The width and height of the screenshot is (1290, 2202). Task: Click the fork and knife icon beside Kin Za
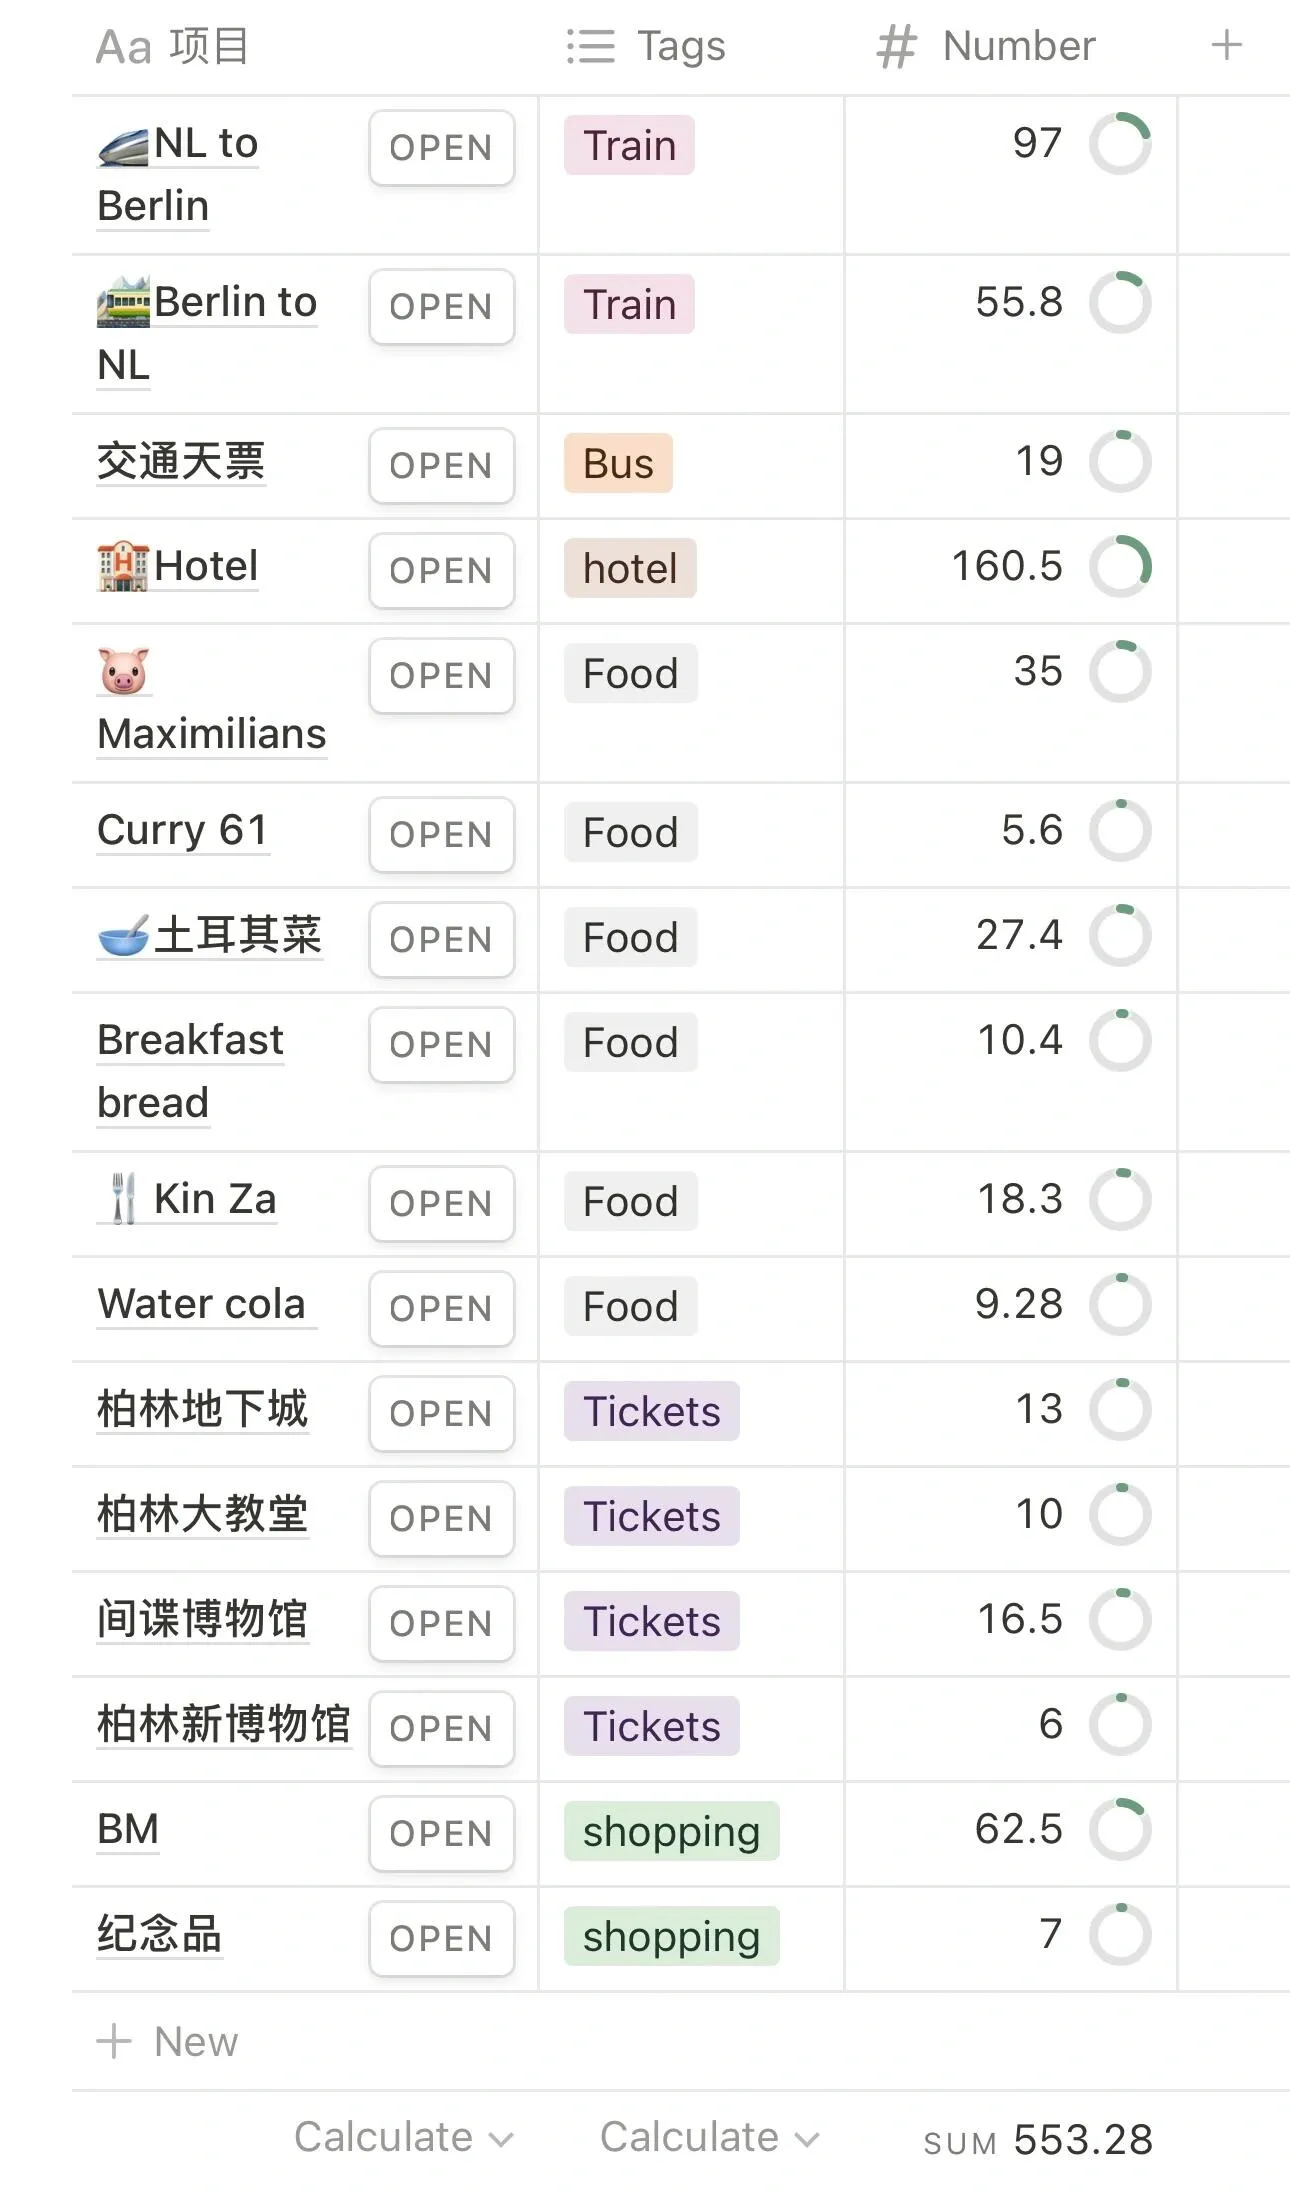pyautogui.click(x=123, y=1198)
